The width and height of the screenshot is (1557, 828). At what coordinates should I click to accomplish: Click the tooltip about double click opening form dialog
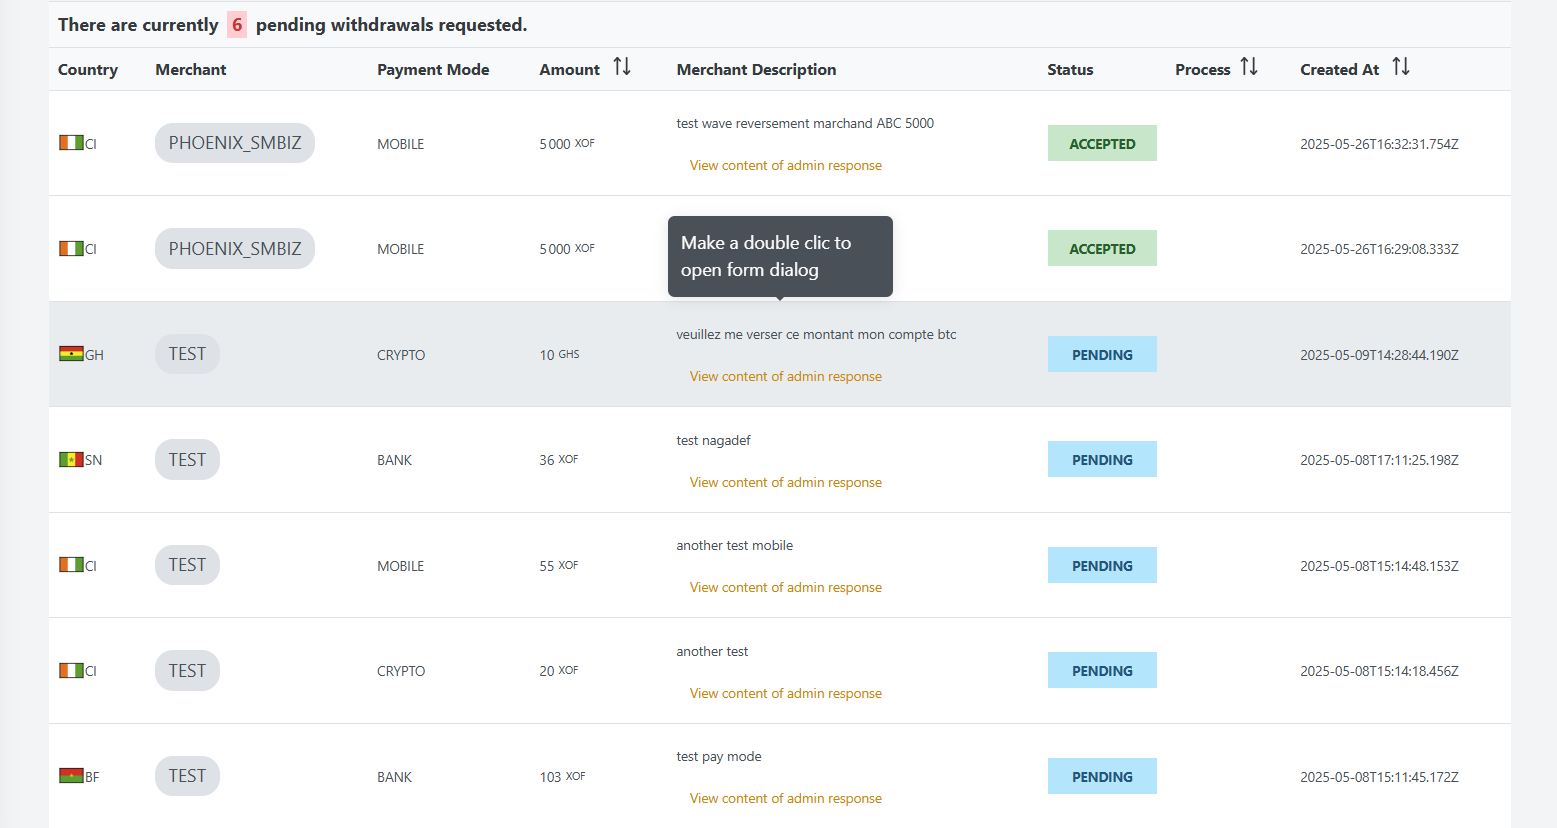pos(780,256)
